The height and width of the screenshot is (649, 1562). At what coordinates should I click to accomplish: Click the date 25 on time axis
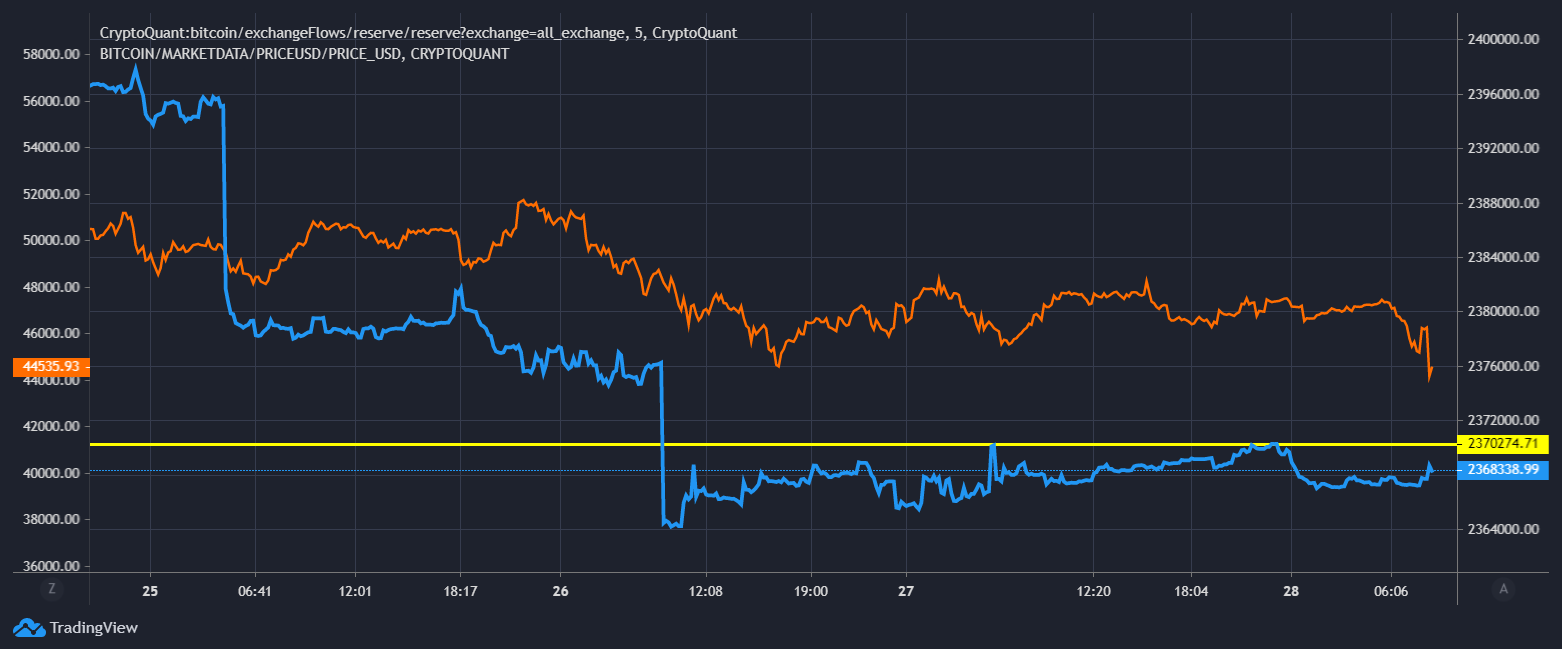point(150,591)
